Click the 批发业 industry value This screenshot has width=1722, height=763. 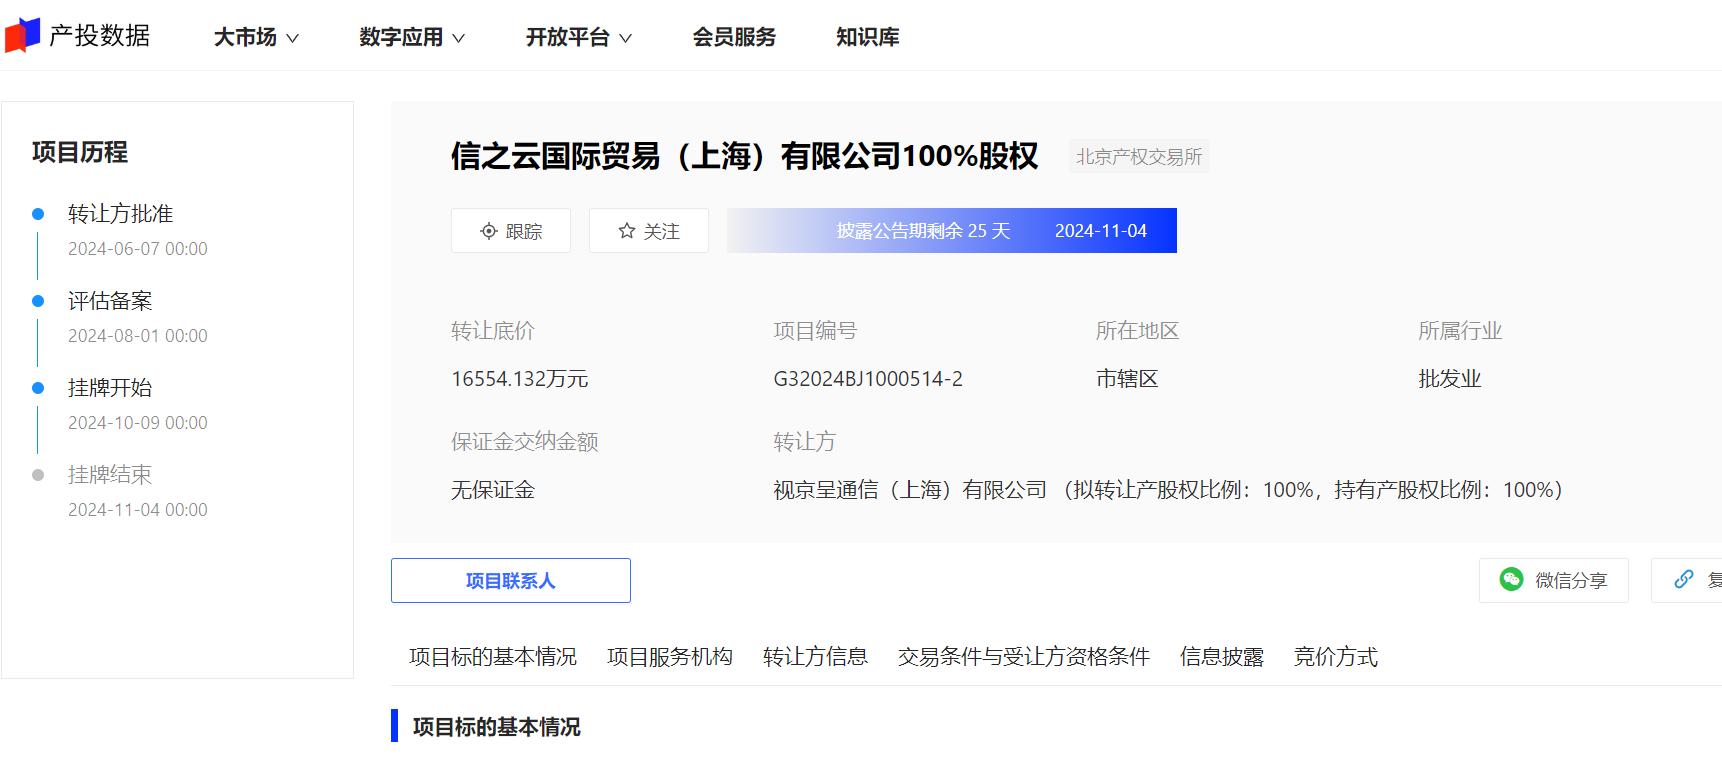tap(1450, 379)
